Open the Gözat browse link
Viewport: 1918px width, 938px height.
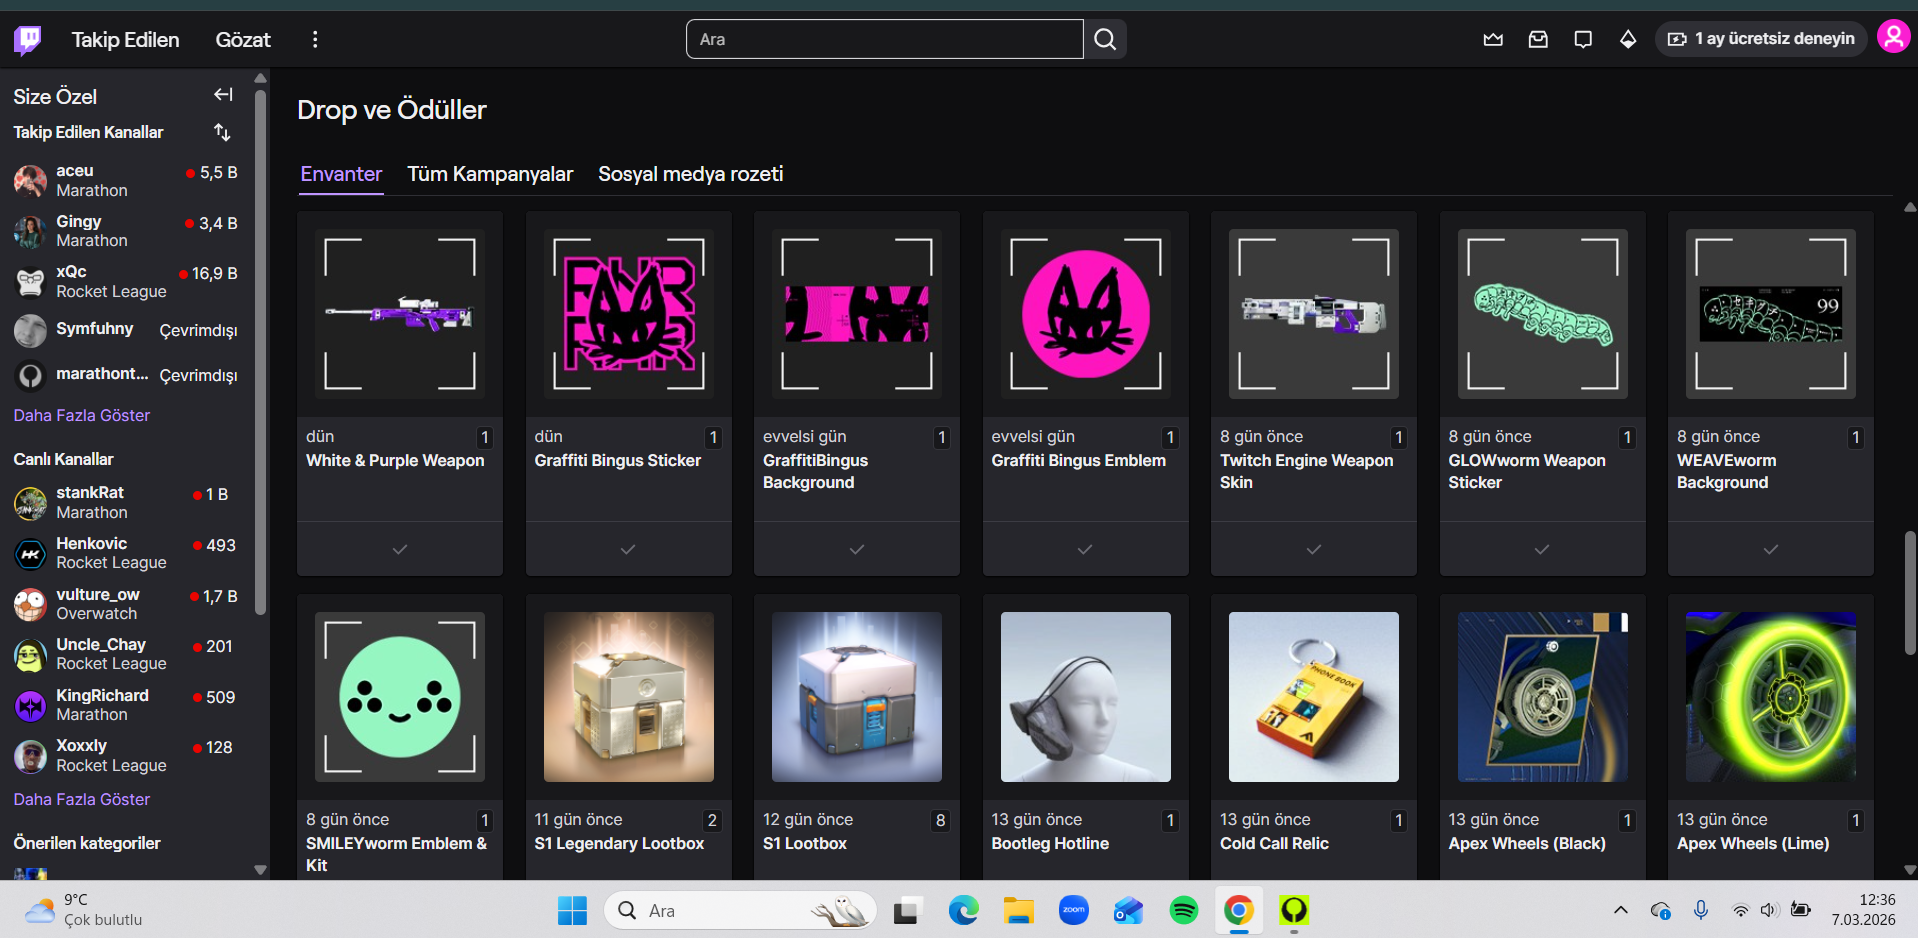point(243,40)
